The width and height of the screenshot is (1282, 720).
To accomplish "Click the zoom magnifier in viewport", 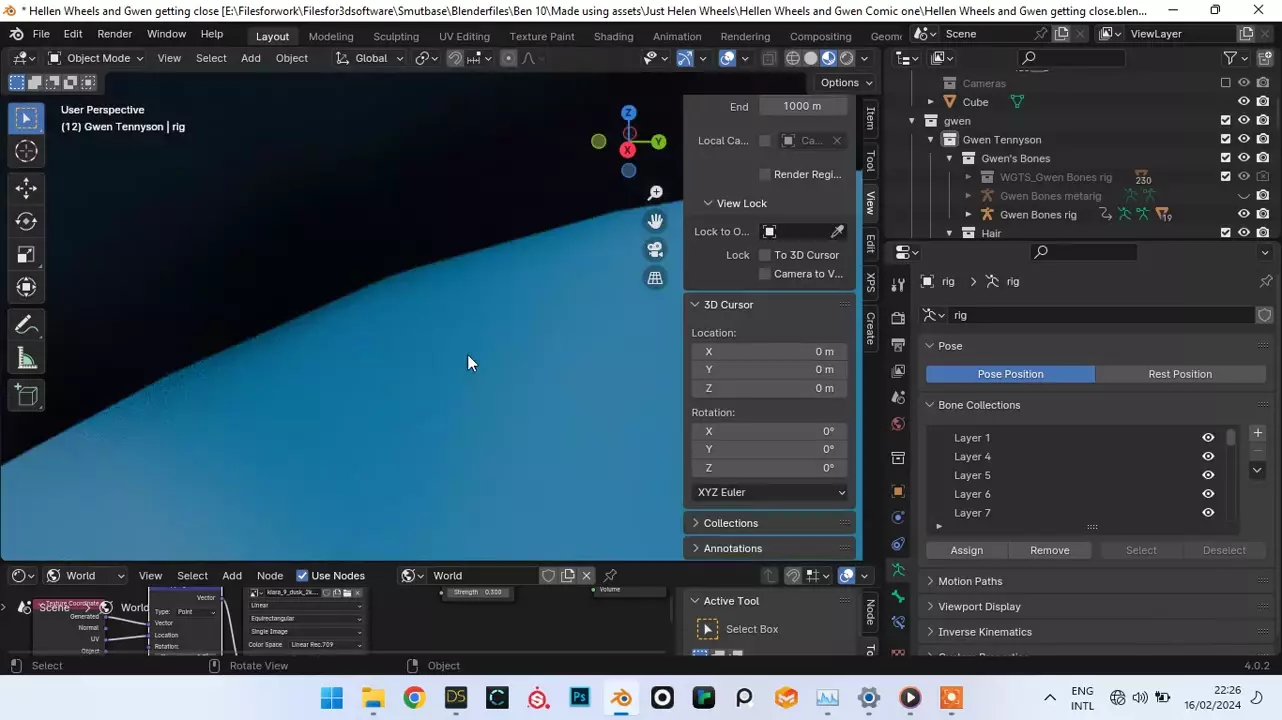I will tap(655, 193).
